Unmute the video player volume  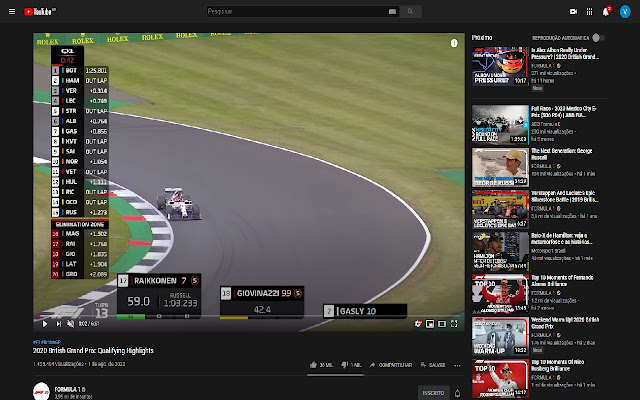71,324
